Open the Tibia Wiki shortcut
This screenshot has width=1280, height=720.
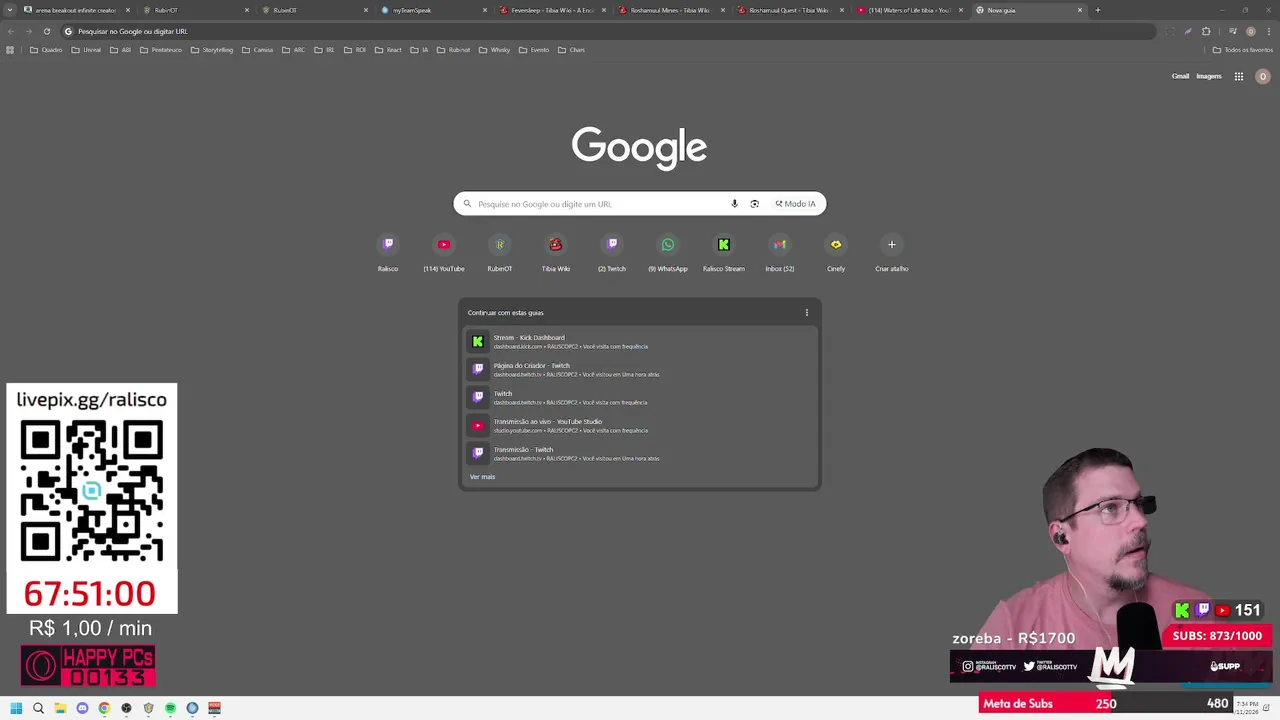pos(556,252)
